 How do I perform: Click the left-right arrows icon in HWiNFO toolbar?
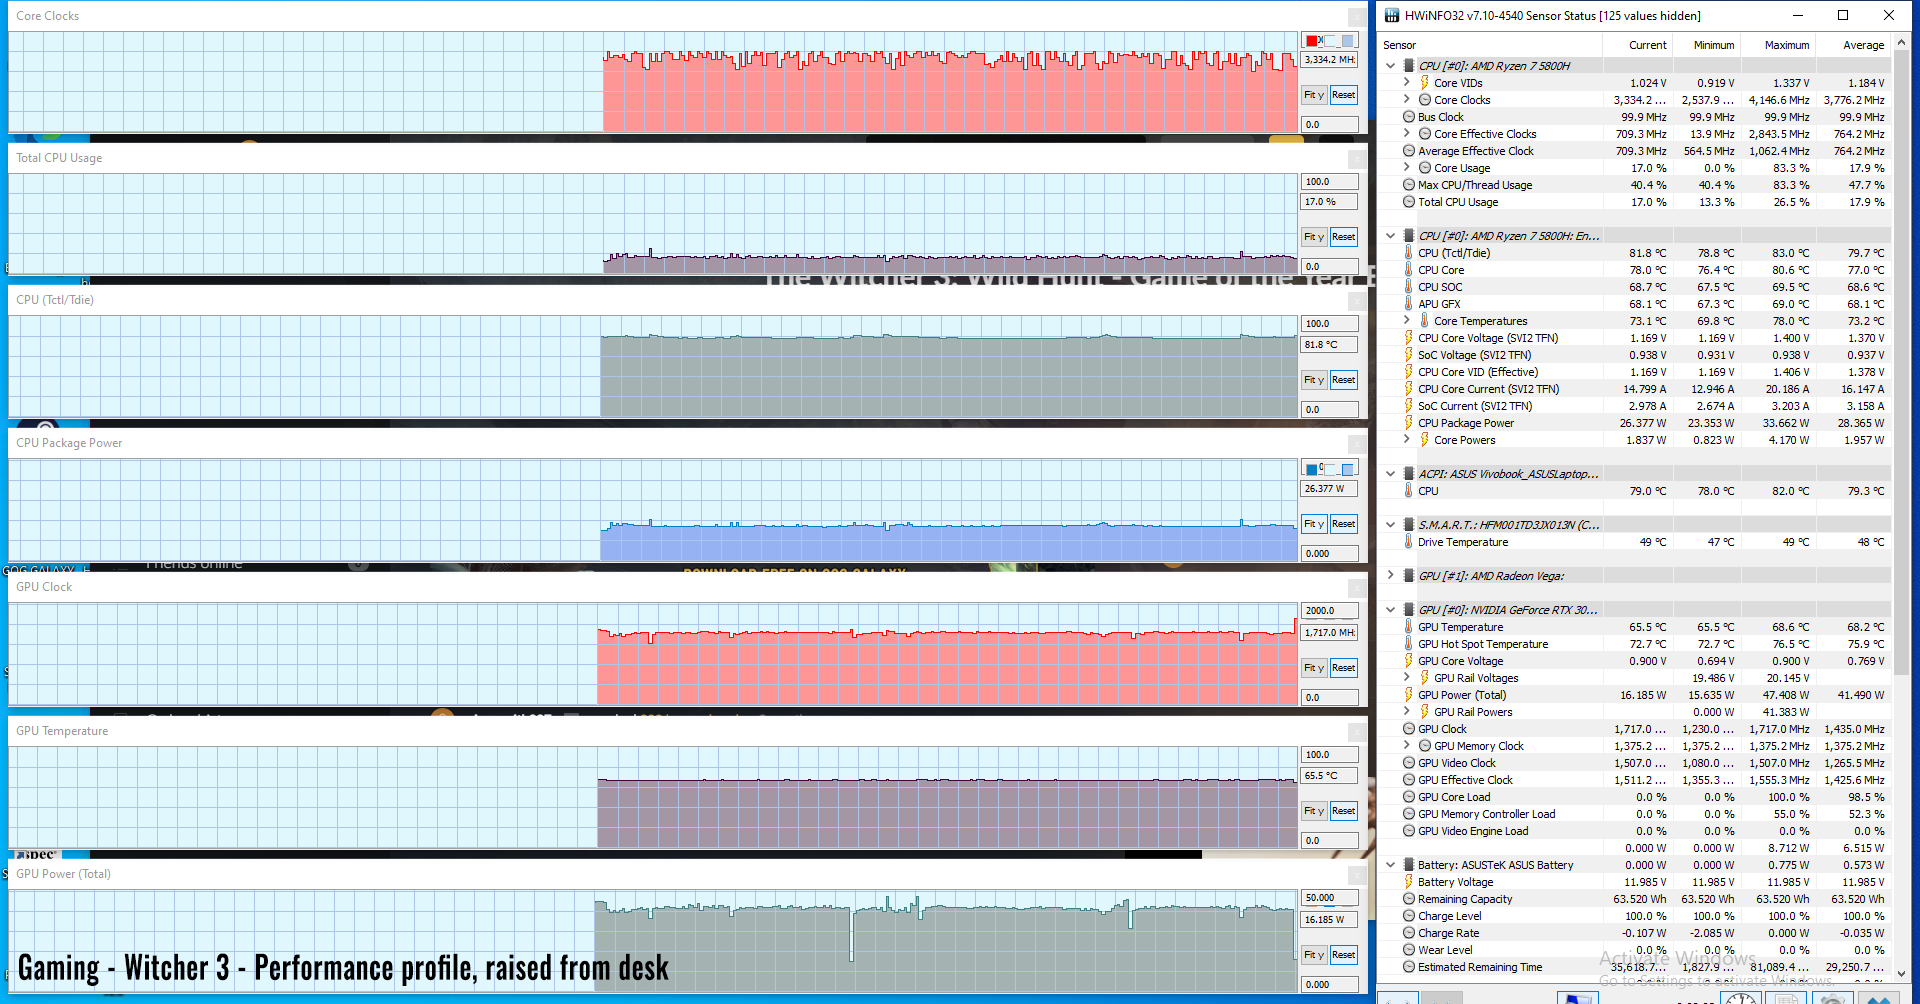[1398, 998]
